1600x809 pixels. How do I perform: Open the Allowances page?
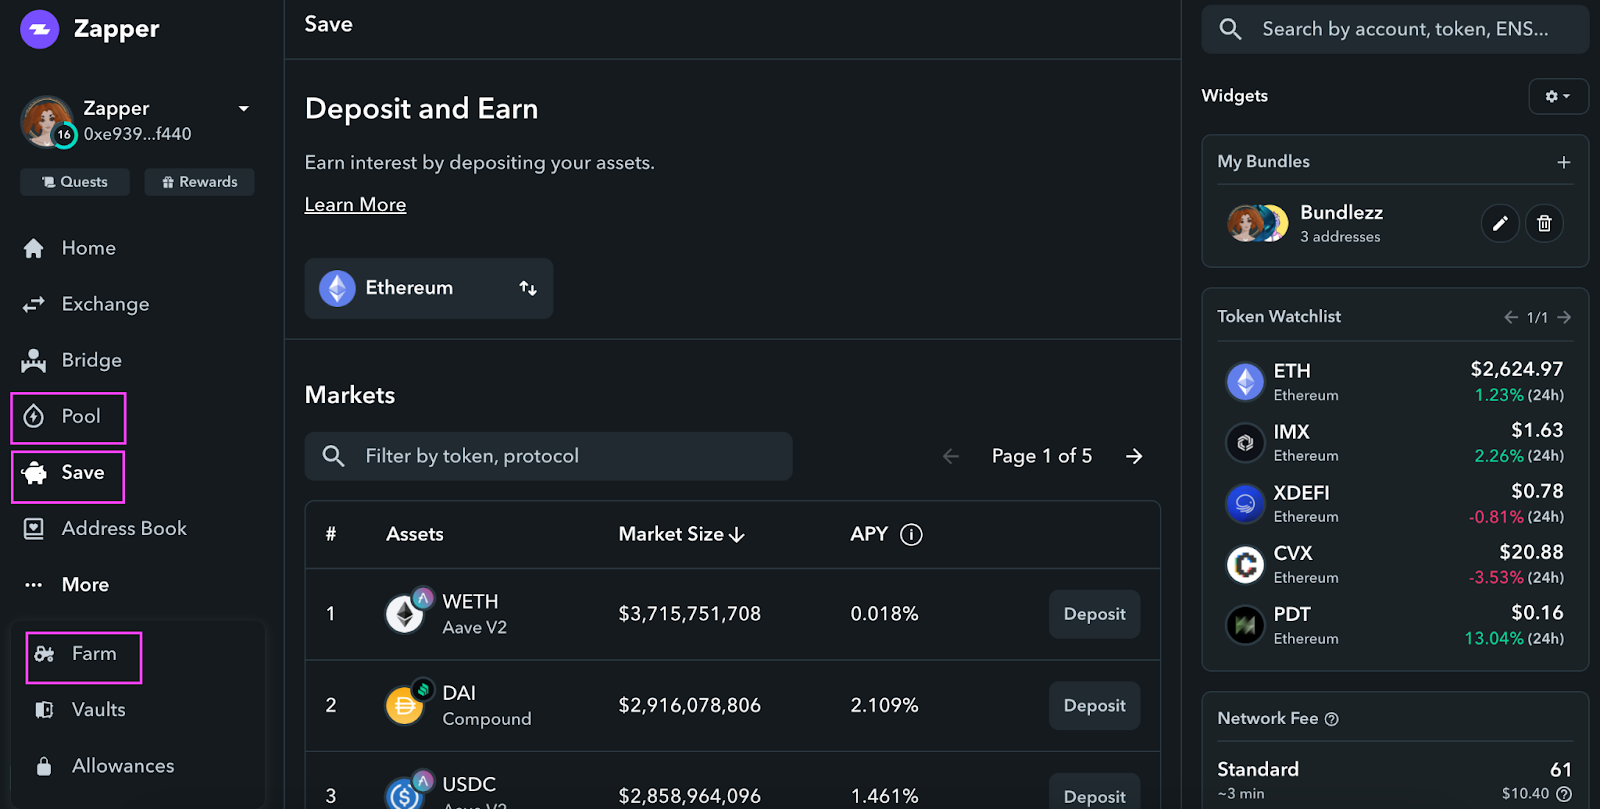click(x=104, y=766)
